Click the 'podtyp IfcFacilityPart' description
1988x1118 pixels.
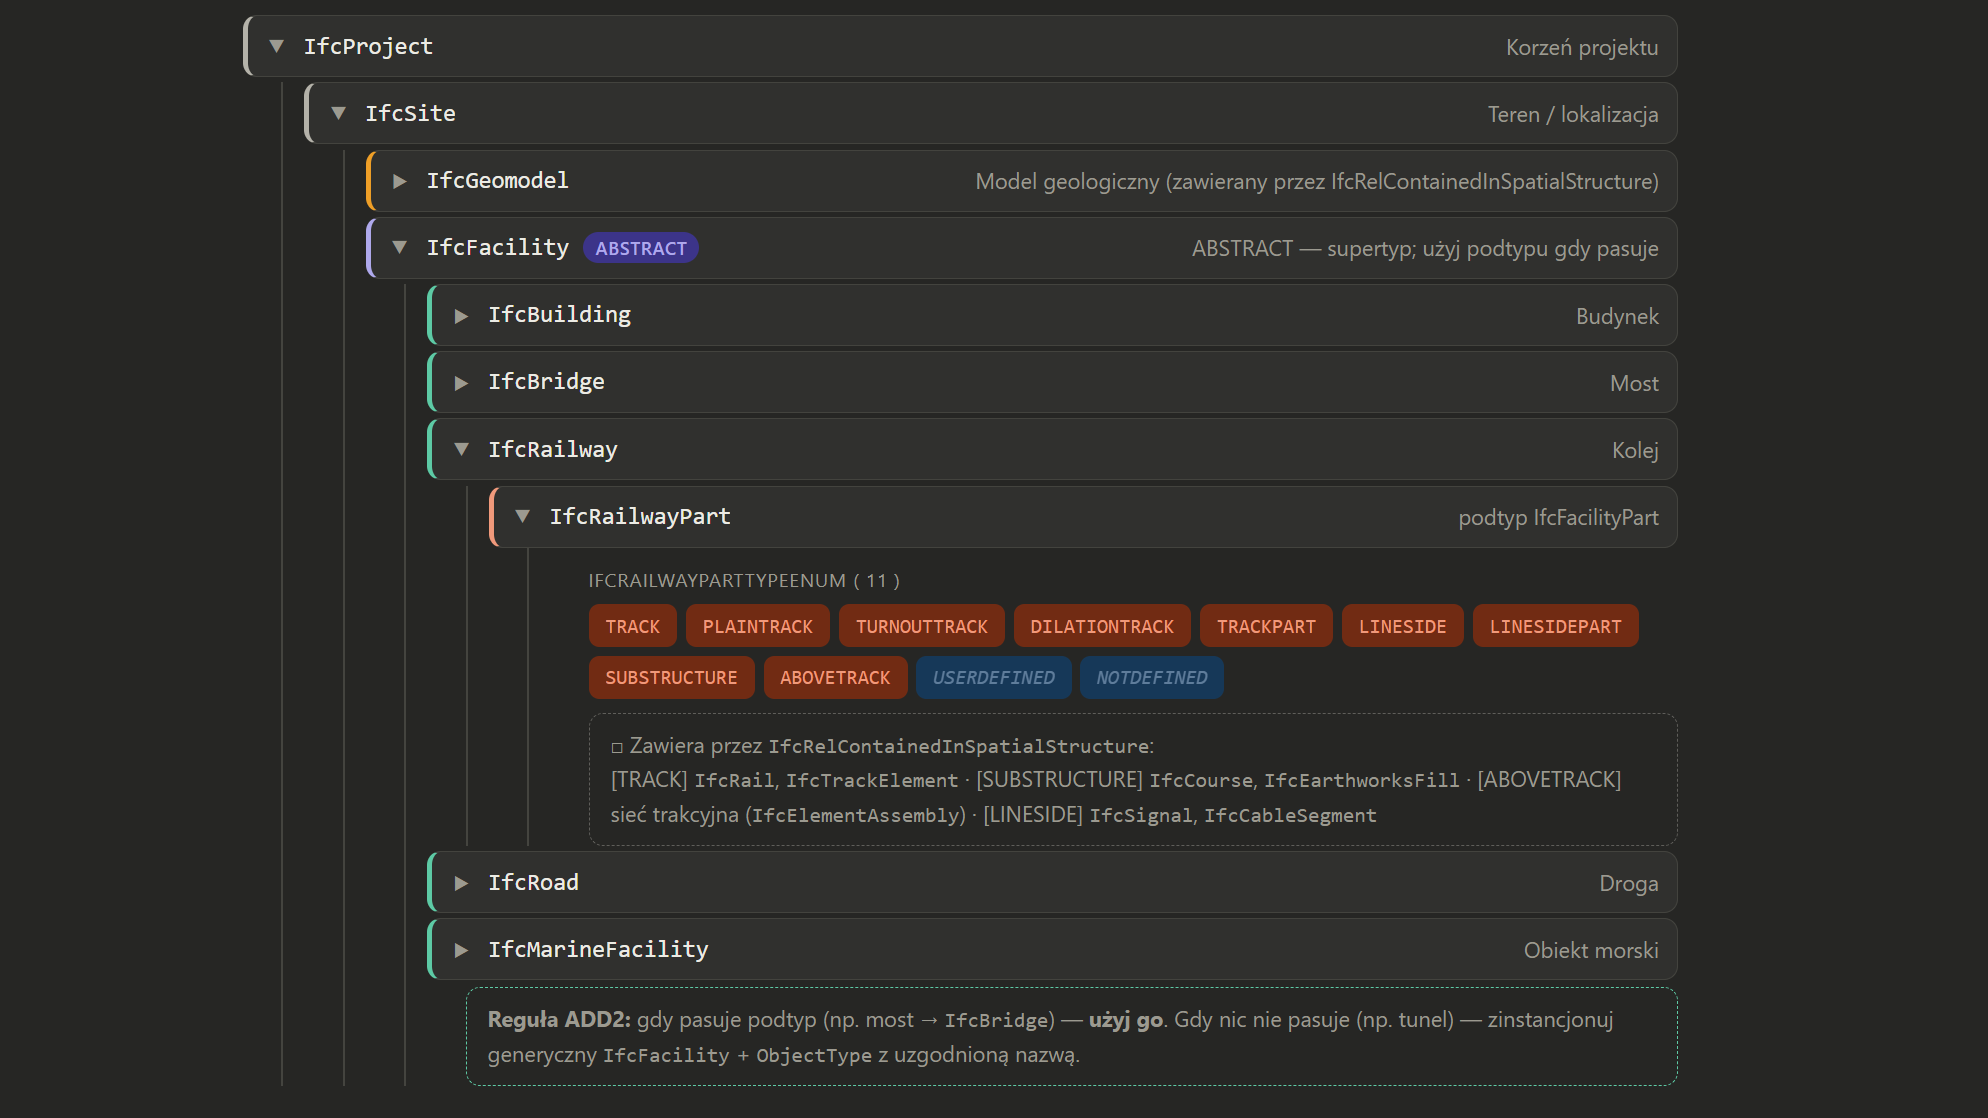click(1558, 517)
